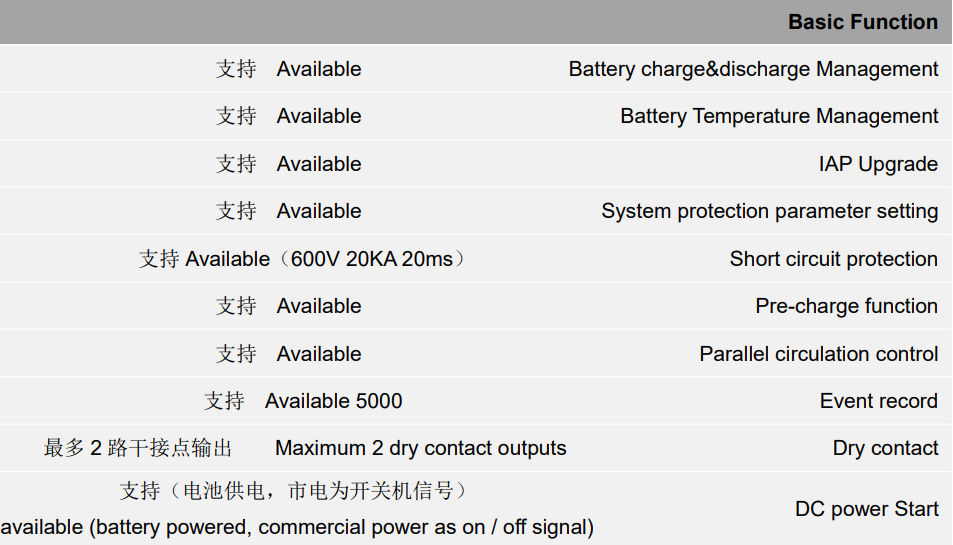
Task: Select Available in Parallel circulation control row
Action: coord(319,354)
